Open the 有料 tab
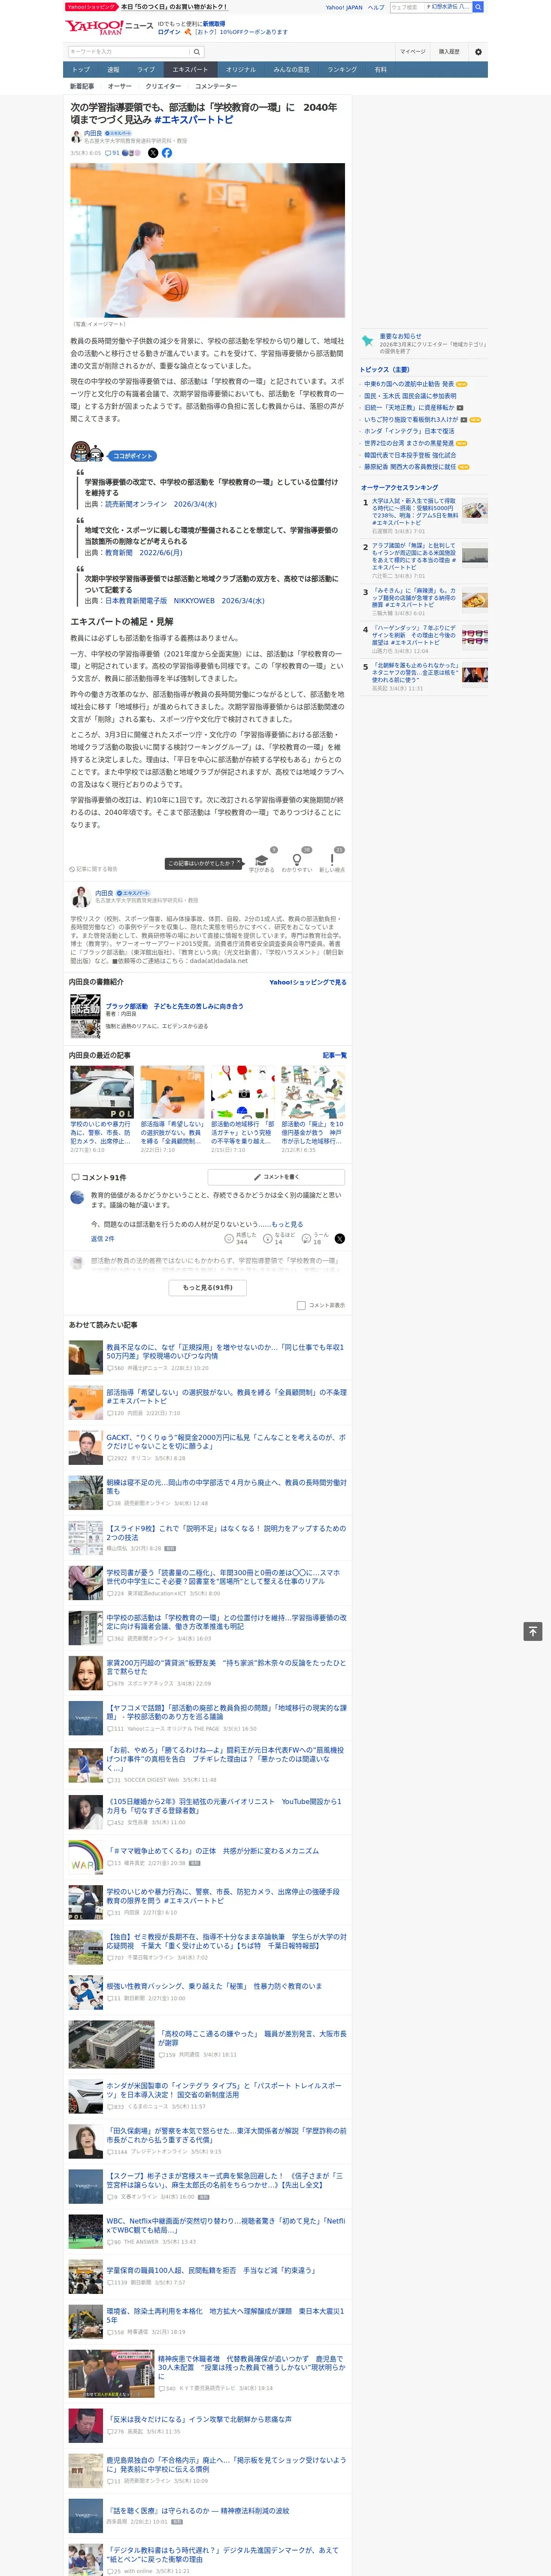 coord(381,70)
